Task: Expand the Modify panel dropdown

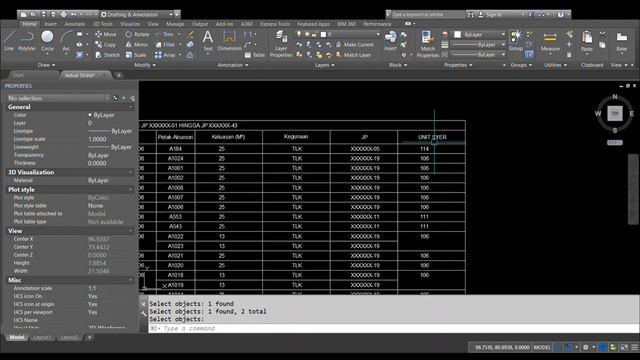Action: click(x=144, y=65)
